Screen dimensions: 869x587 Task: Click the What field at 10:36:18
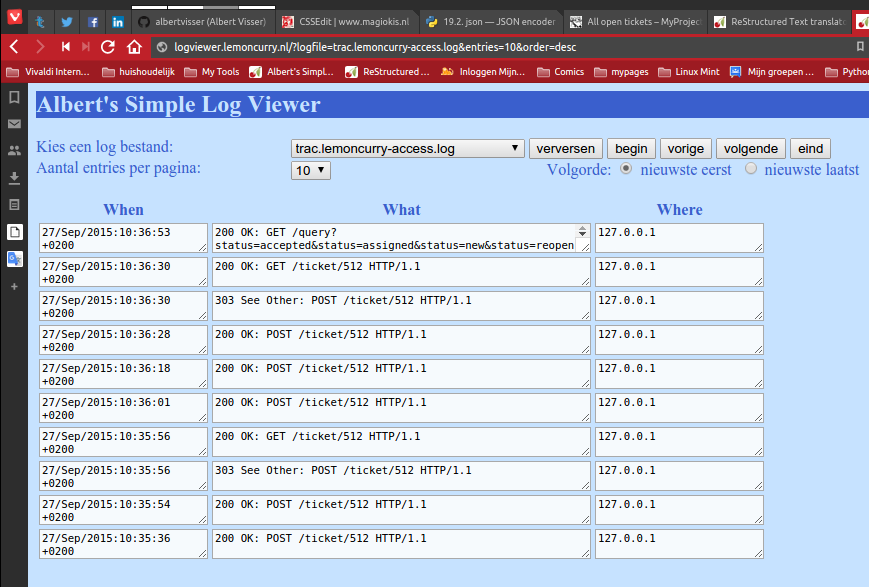coord(401,374)
